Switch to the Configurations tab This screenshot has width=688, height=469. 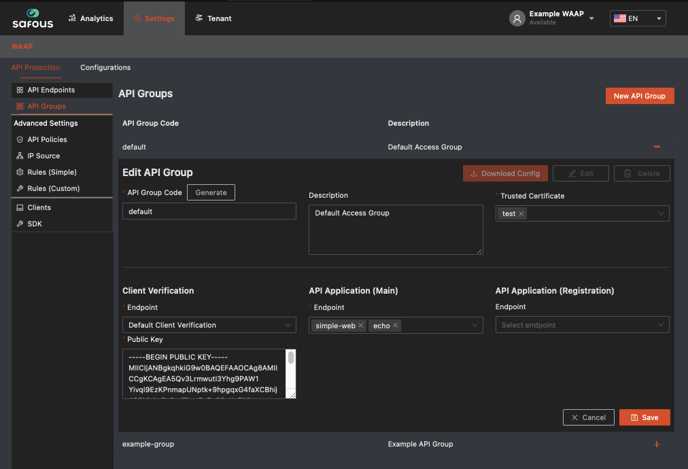(105, 68)
